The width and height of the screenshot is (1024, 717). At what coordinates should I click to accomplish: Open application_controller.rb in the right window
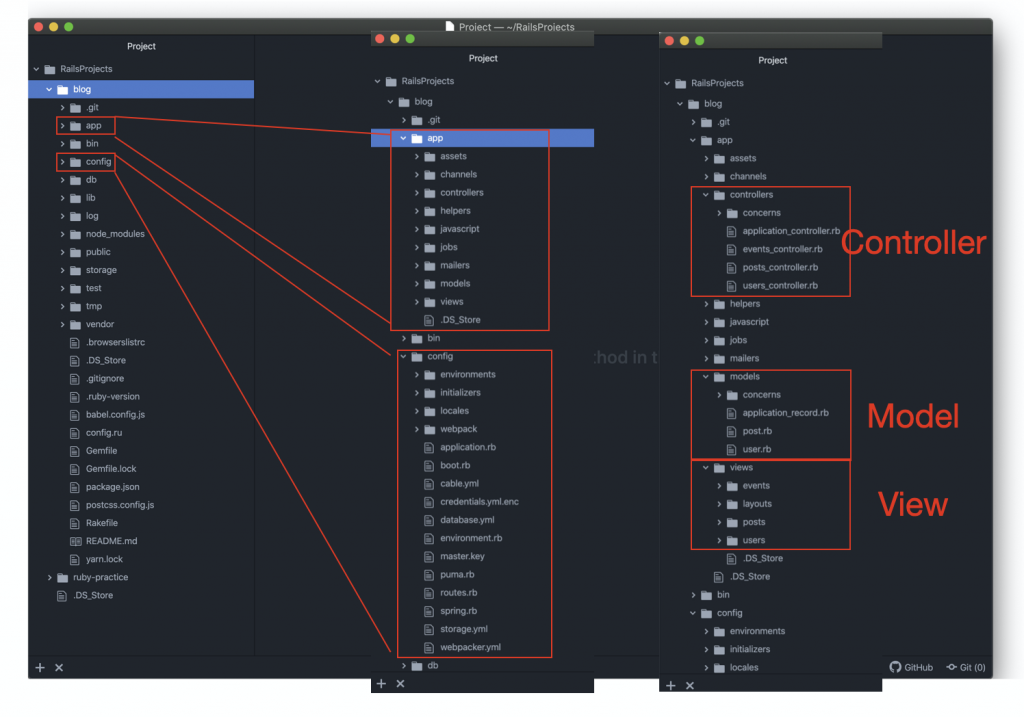[791, 231]
